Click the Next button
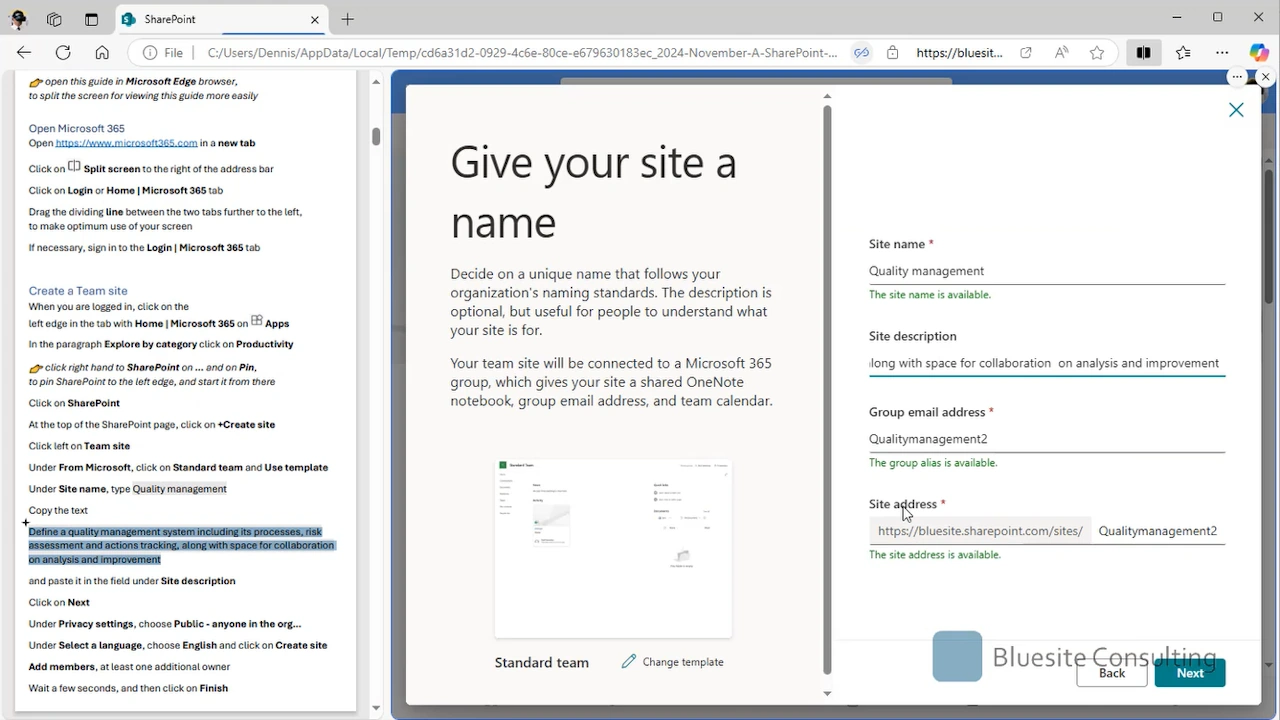The height and width of the screenshot is (720, 1280). pyautogui.click(x=1189, y=673)
